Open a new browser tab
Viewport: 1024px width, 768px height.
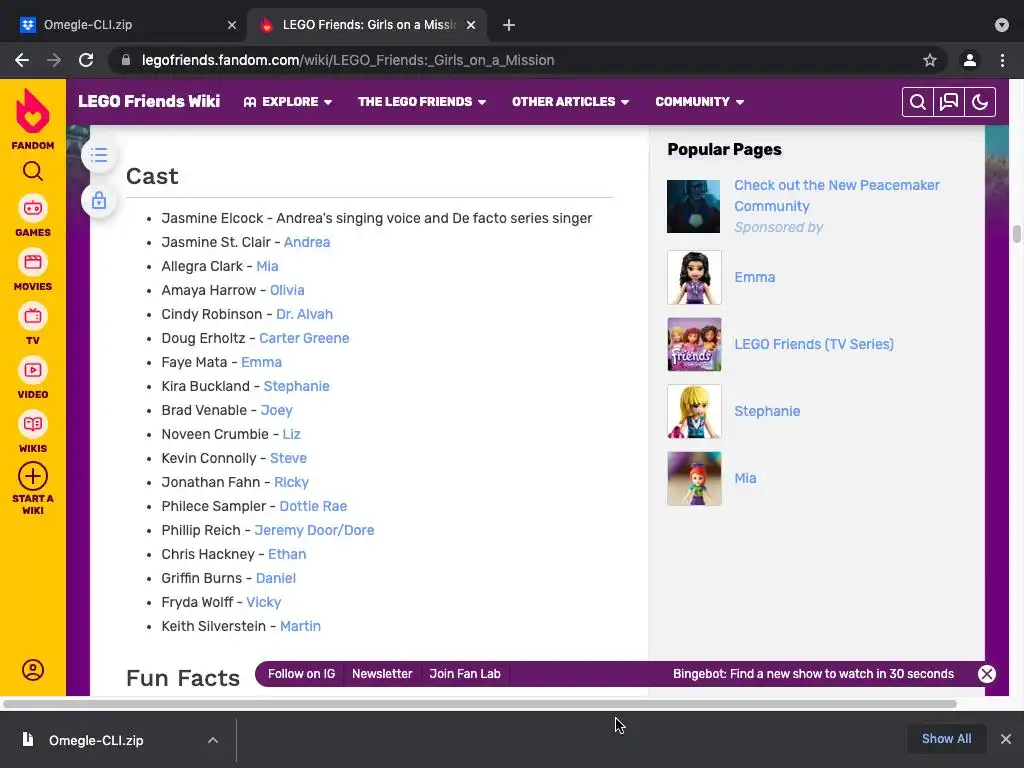click(509, 25)
